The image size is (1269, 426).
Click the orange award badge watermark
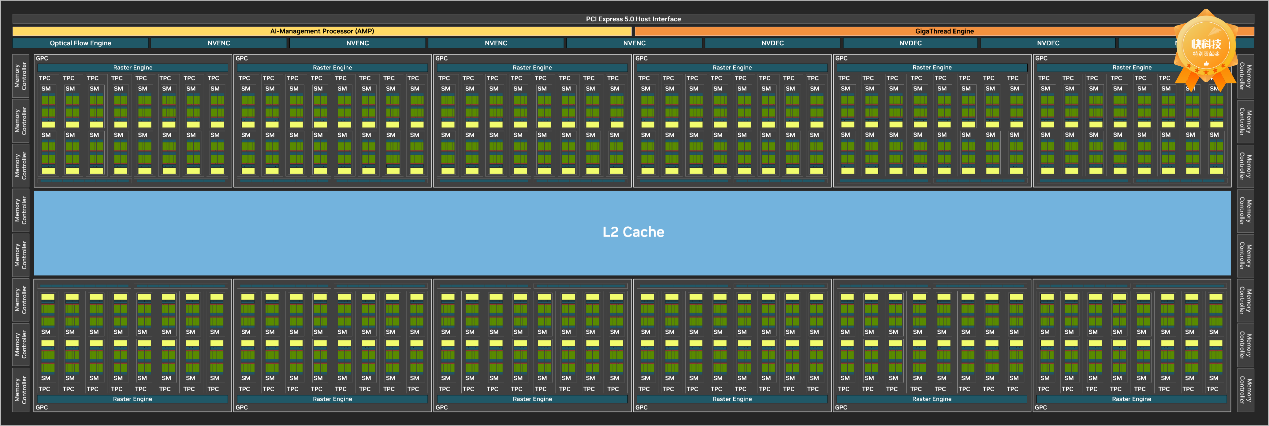1204,48
